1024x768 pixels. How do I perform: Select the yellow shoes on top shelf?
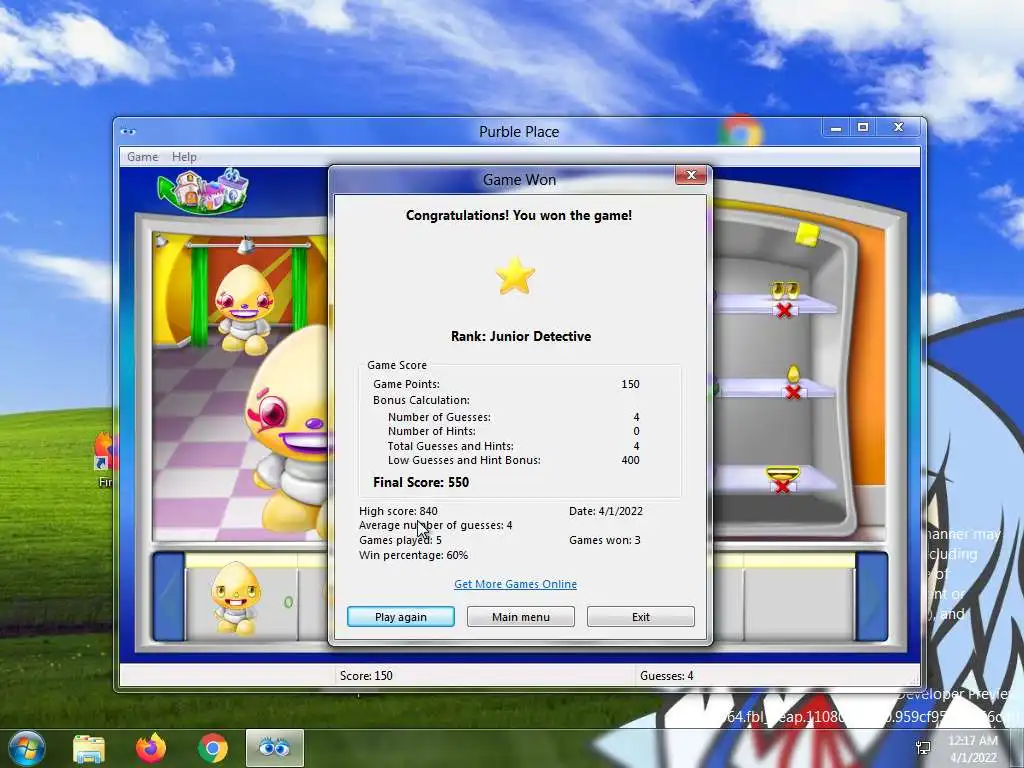pos(784,289)
